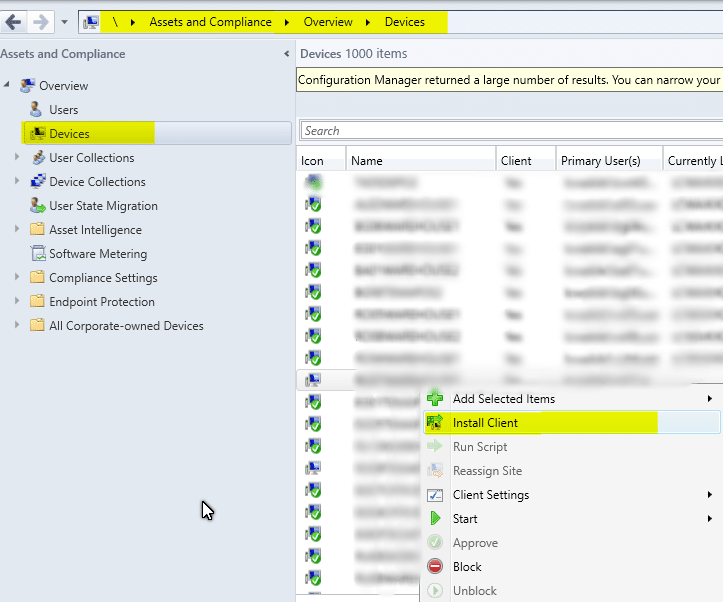Click the Install Client menu icon

(x=435, y=422)
